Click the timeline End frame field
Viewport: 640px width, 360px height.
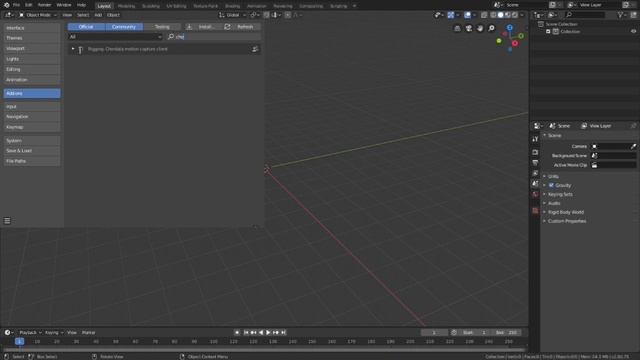click(x=507, y=333)
